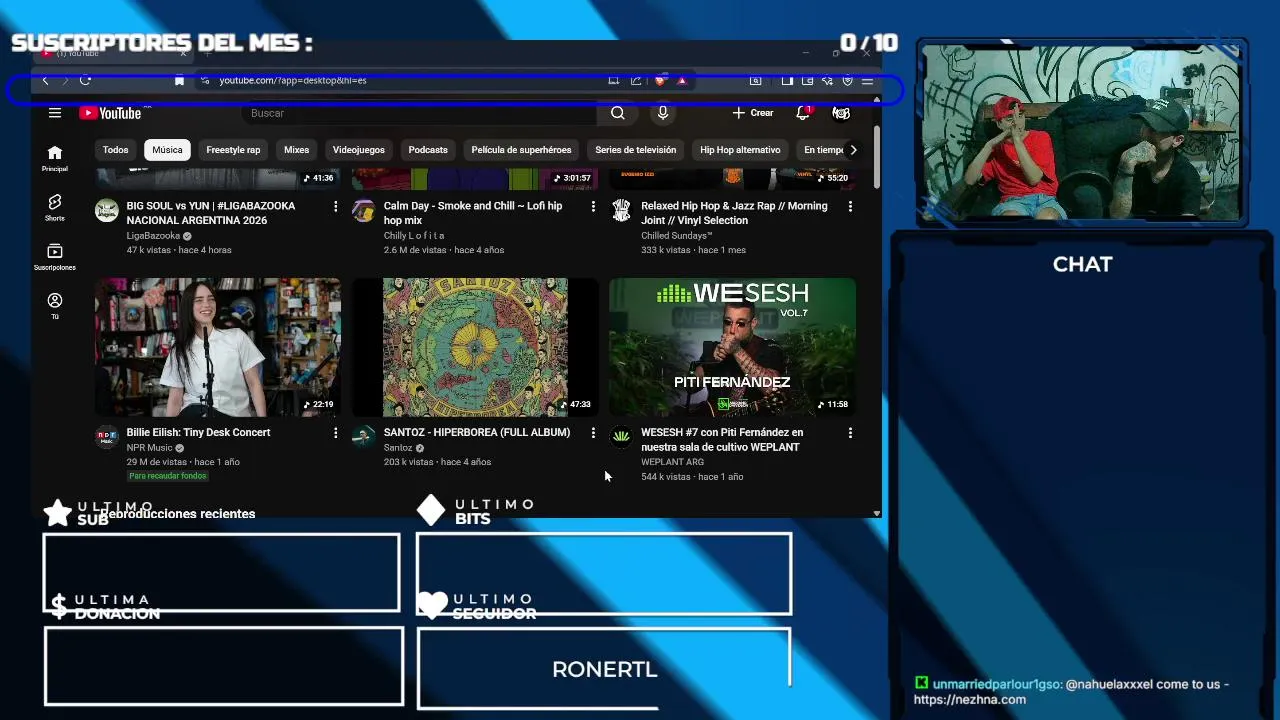The image size is (1280, 720).
Task: Open the YouTube hamburger guide menu
Action: point(55,113)
